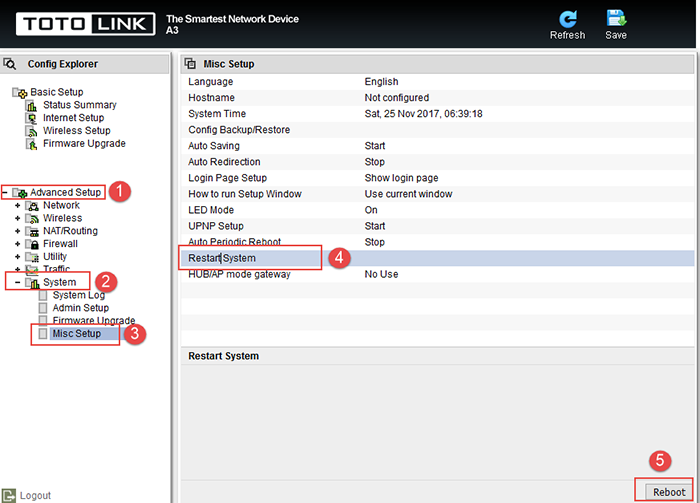Click the Advanced Setup folder icon
The width and height of the screenshot is (700, 503).
tap(20, 193)
